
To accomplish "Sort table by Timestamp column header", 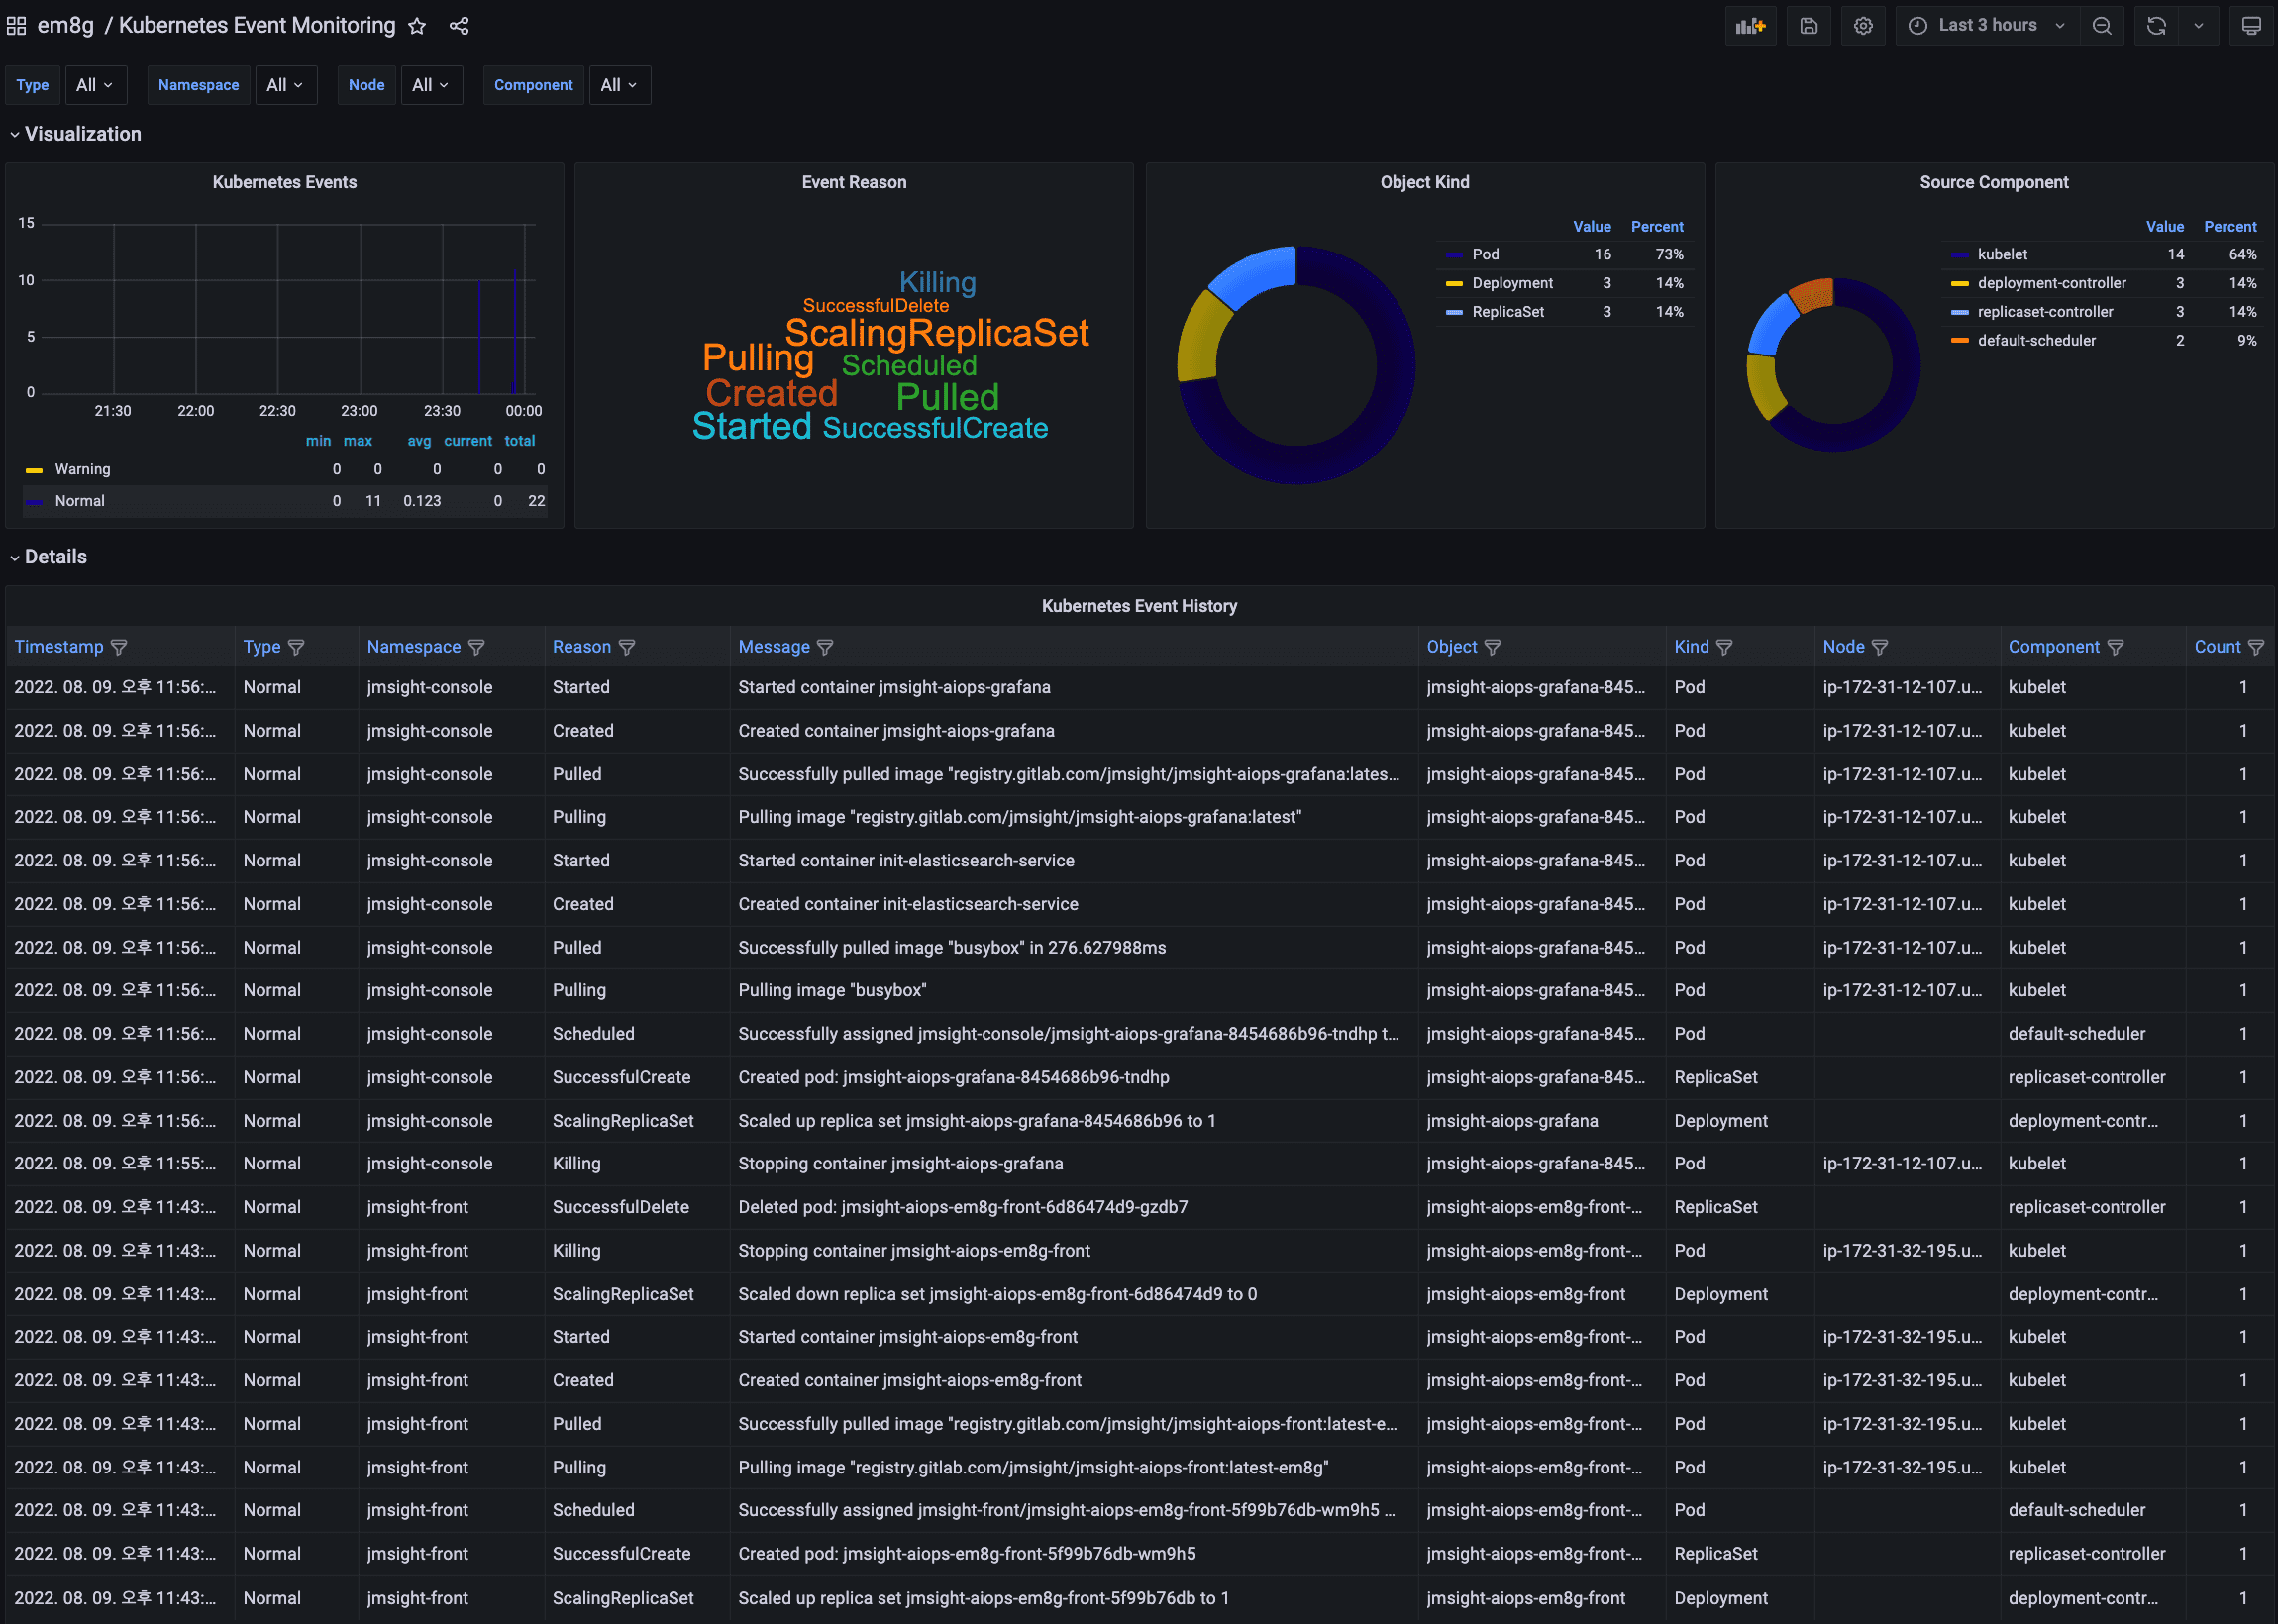I will tap(59, 647).
